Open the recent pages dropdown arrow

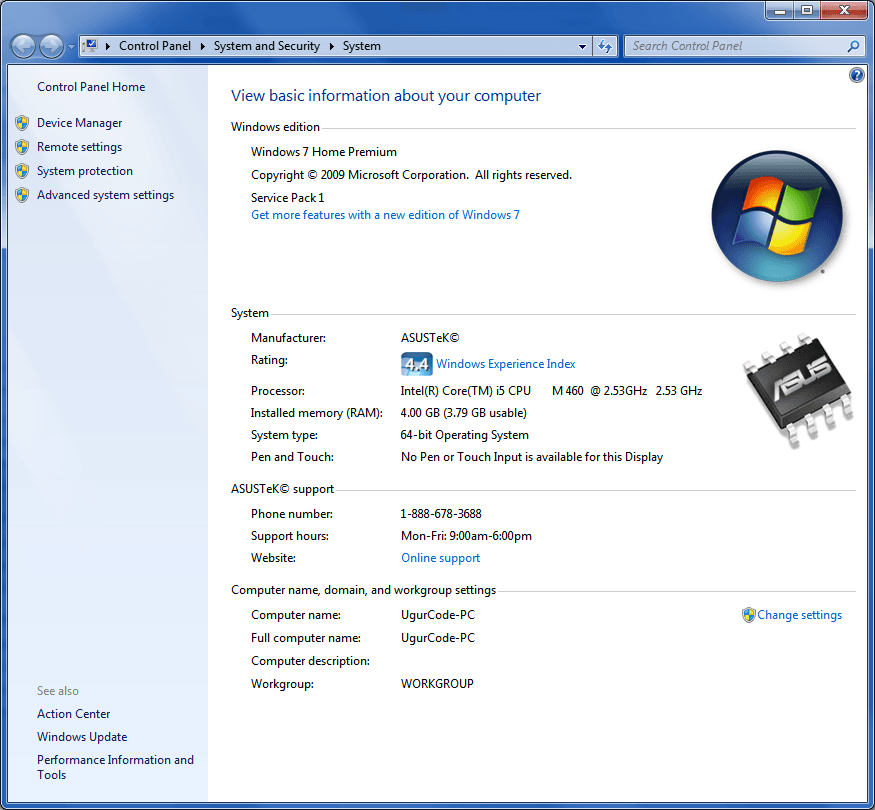71,47
